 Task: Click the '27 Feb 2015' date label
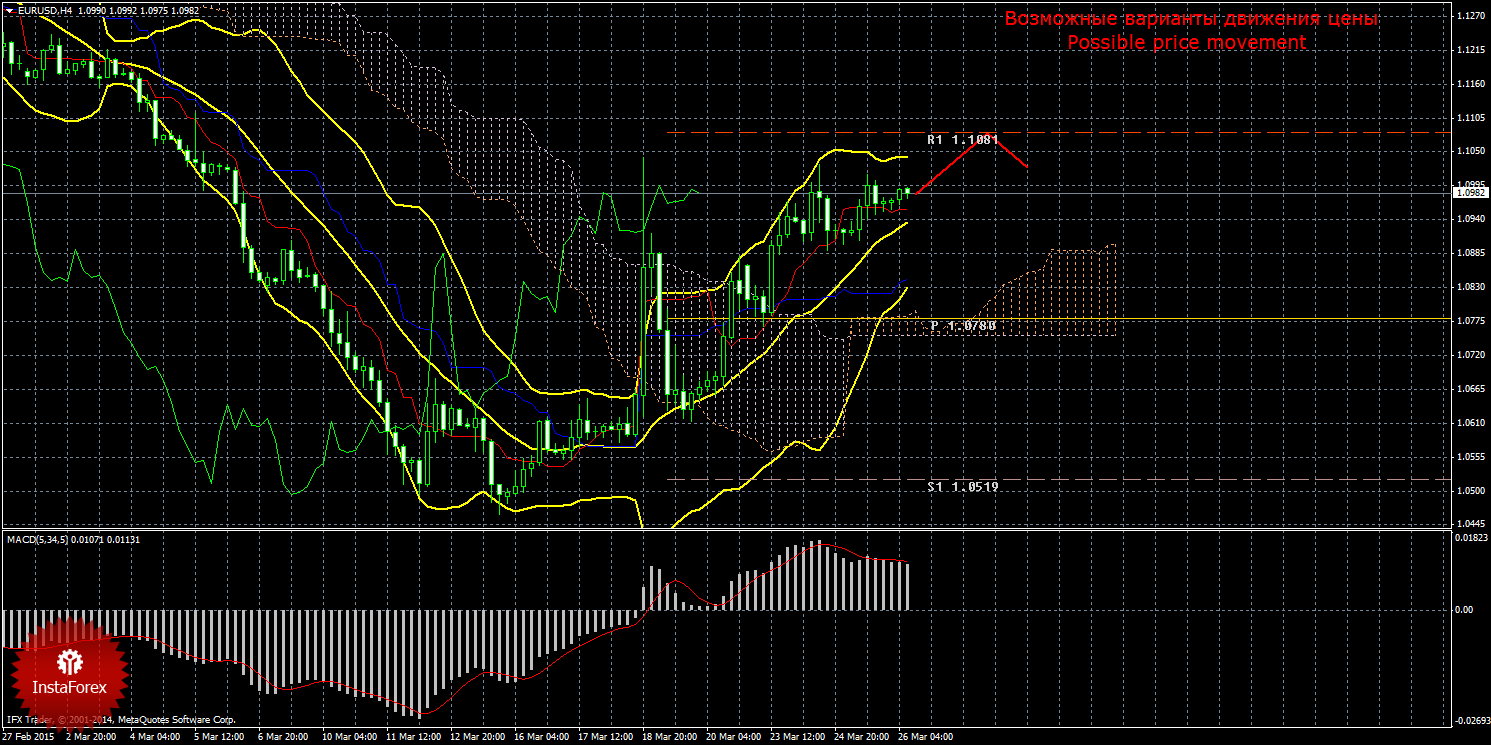29,737
